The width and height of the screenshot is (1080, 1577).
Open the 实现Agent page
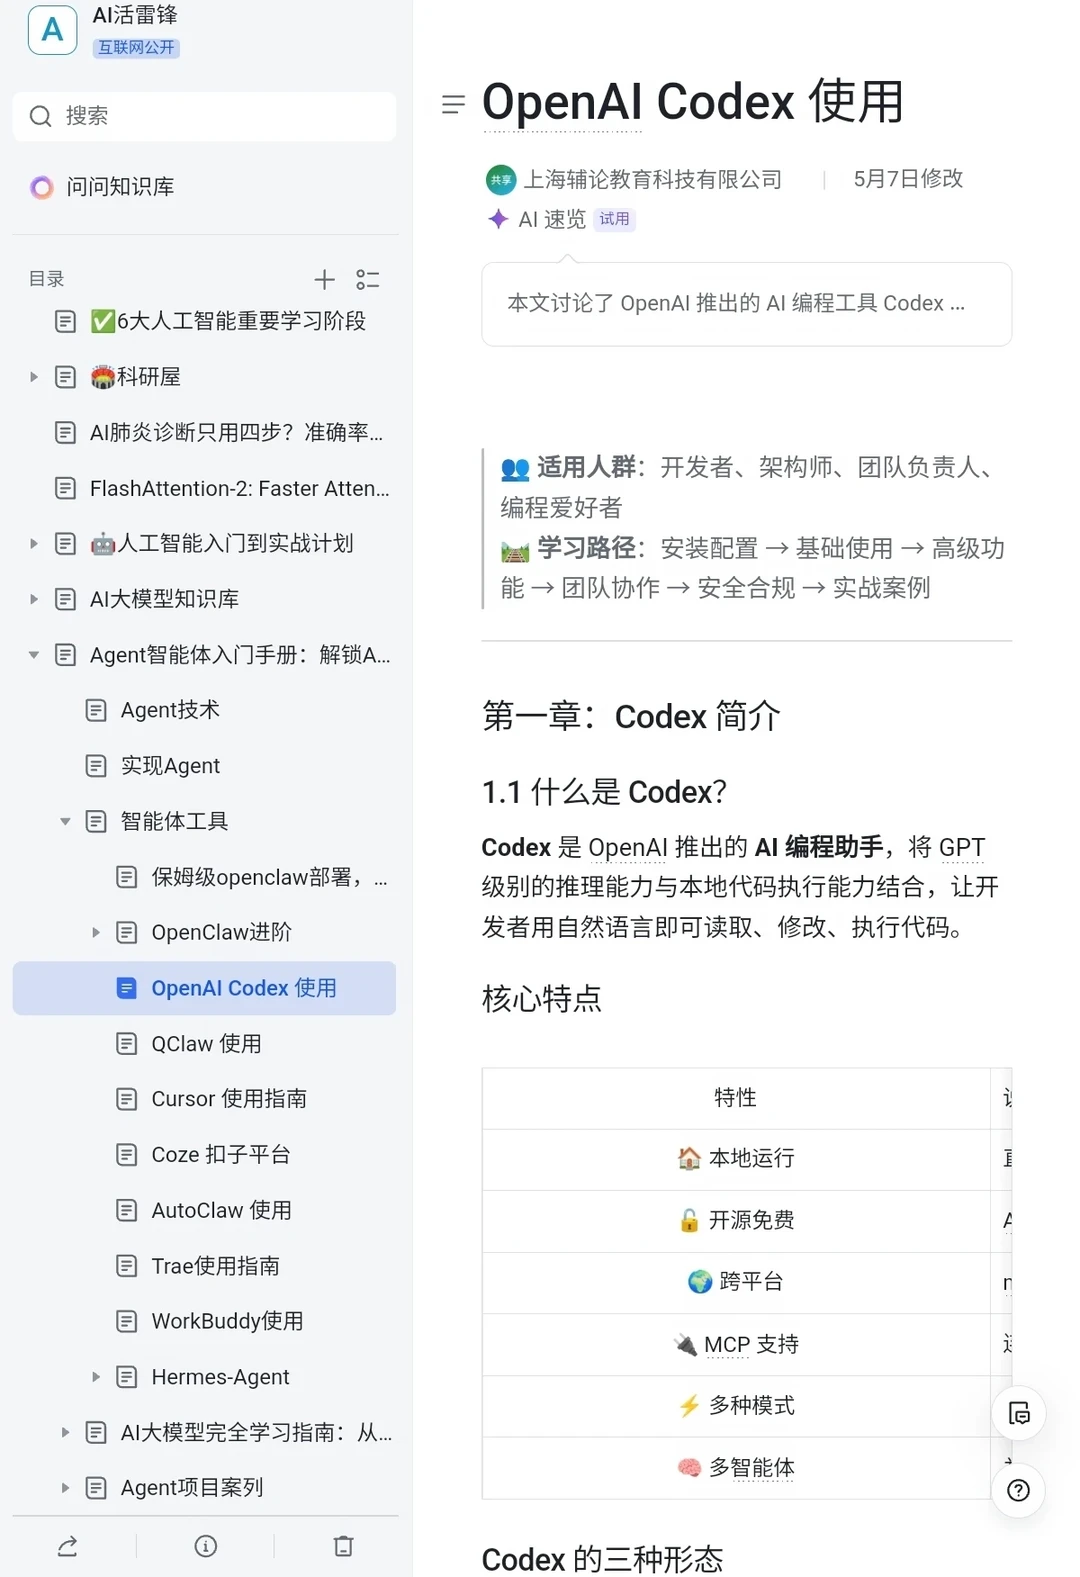(x=170, y=766)
